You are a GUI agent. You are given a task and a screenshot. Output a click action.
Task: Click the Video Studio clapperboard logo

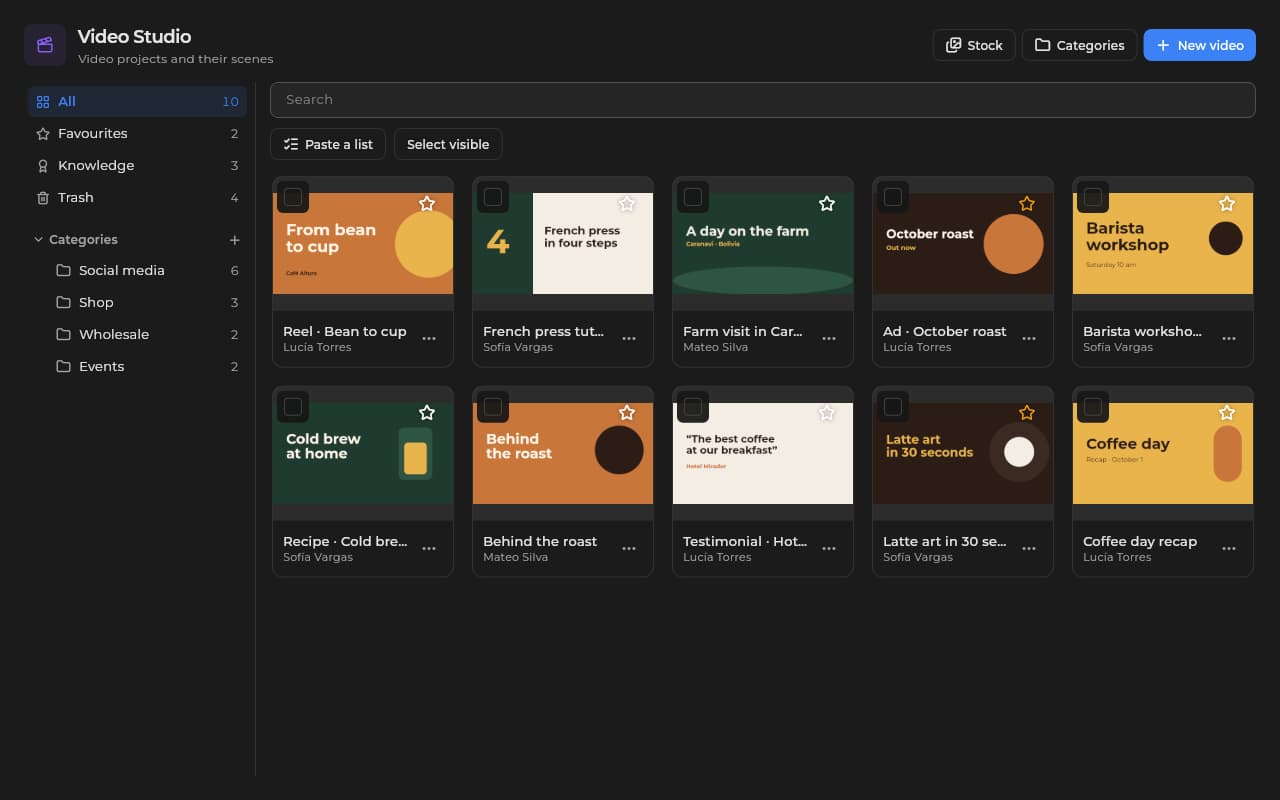pyautogui.click(x=45, y=45)
